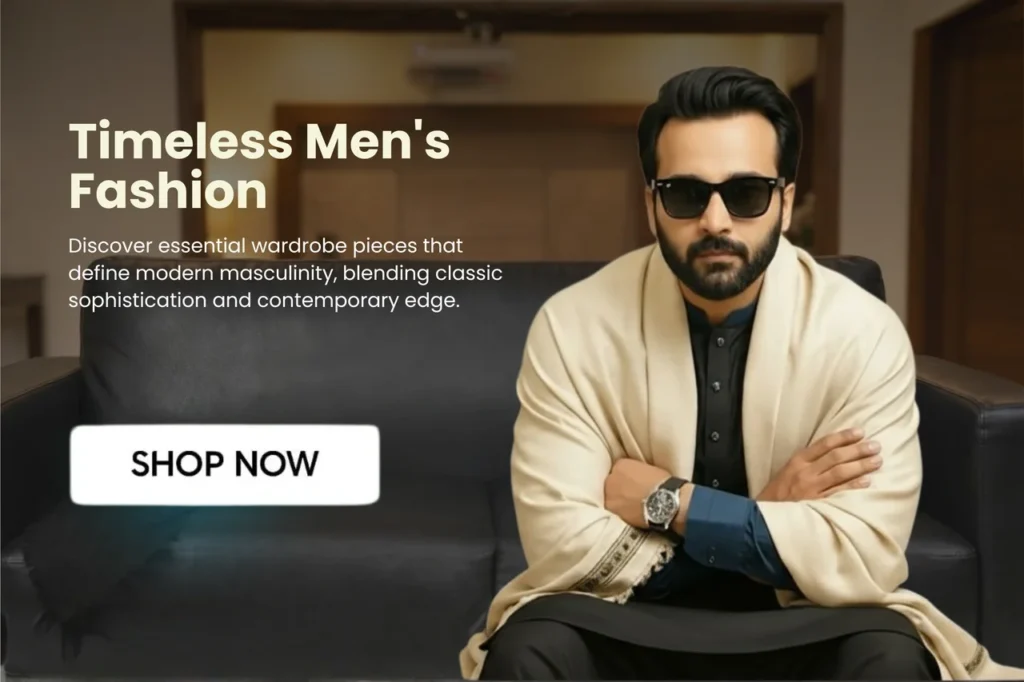
Task: Click the "Discover essential wardrobe pieces" description text
Action: 285,273
